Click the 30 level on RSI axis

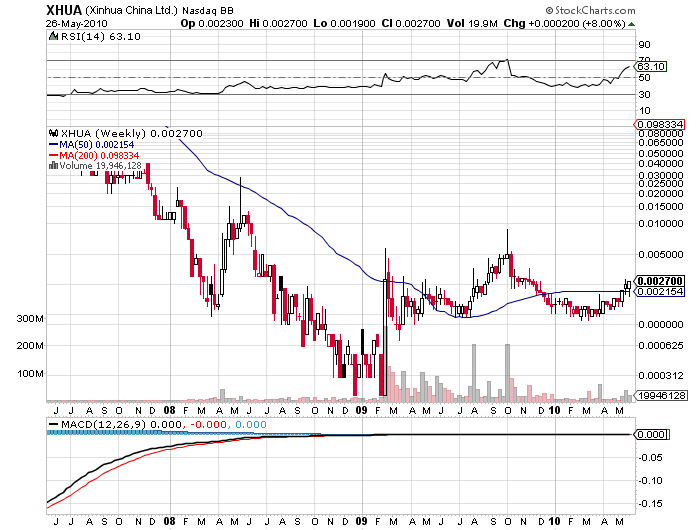[x=645, y=95]
